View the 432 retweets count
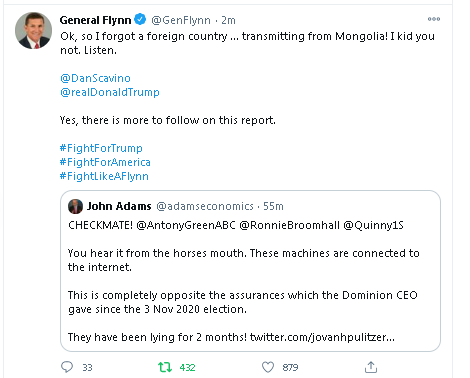This screenshot has height=378, width=470. [x=187, y=367]
